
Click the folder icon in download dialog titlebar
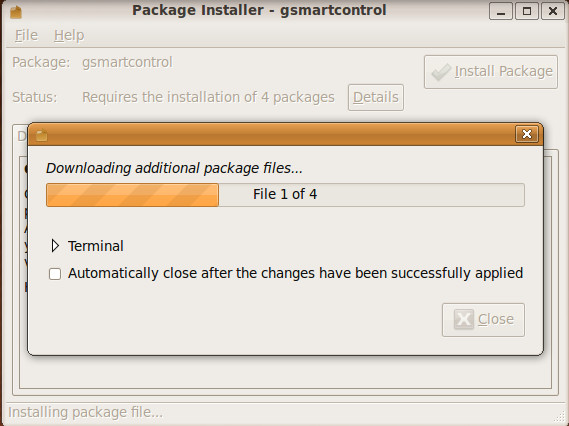tap(41, 135)
